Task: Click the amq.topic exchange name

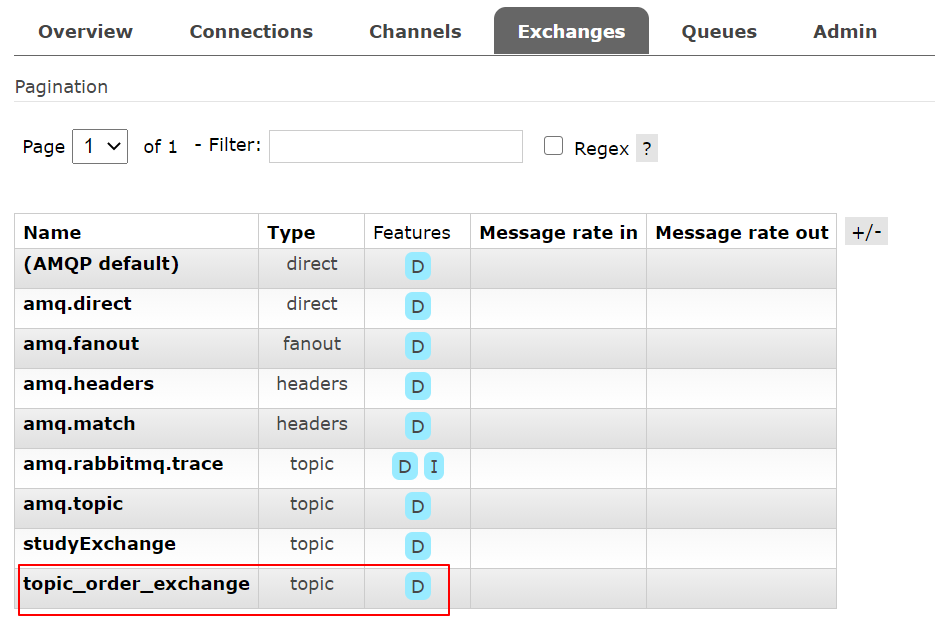Action: 73,504
